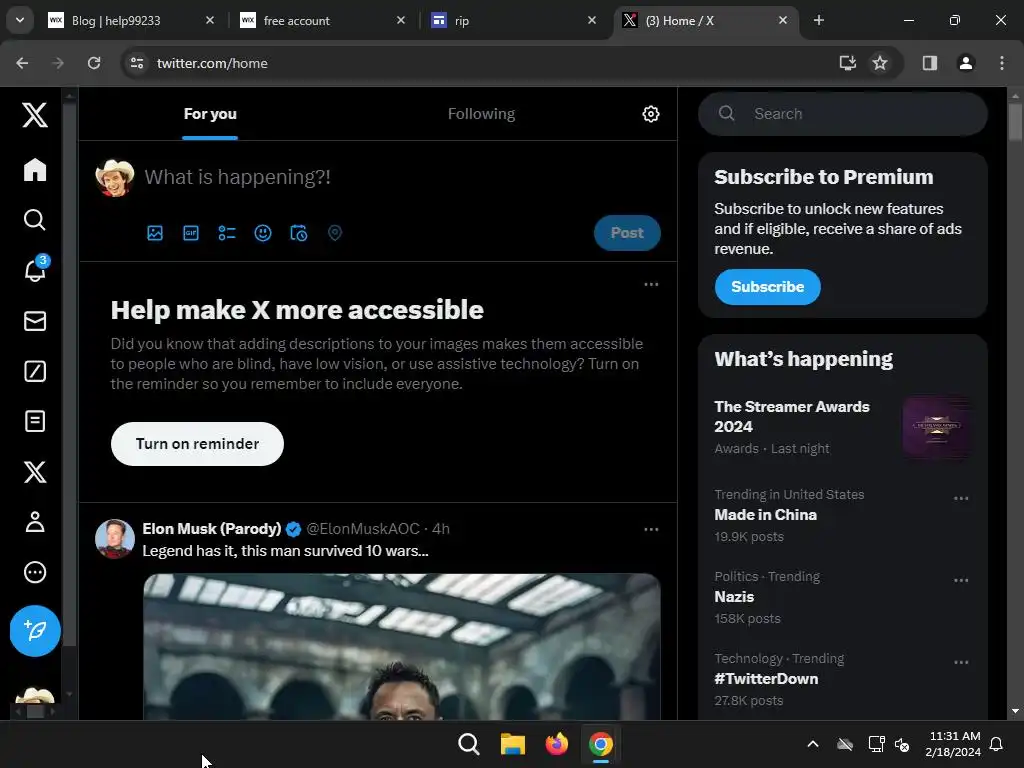Open emoji picker in composer
Viewport: 1024px width, 768px height.
(263, 233)
